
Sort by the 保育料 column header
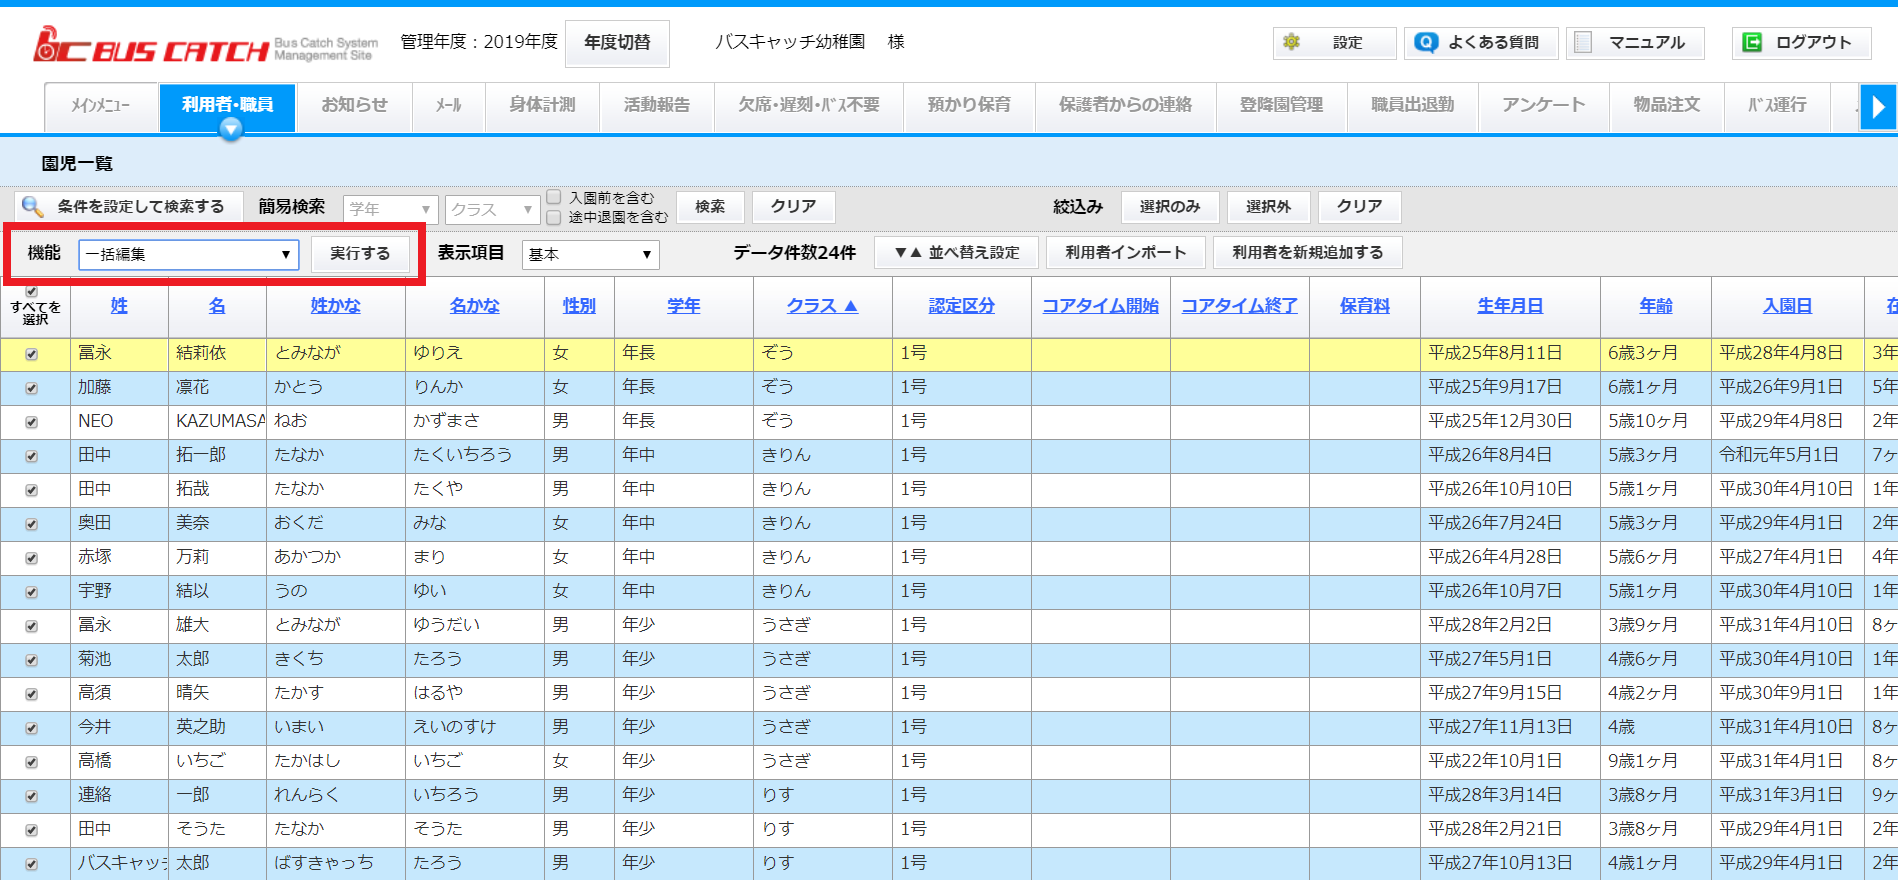coord(1364,306)
